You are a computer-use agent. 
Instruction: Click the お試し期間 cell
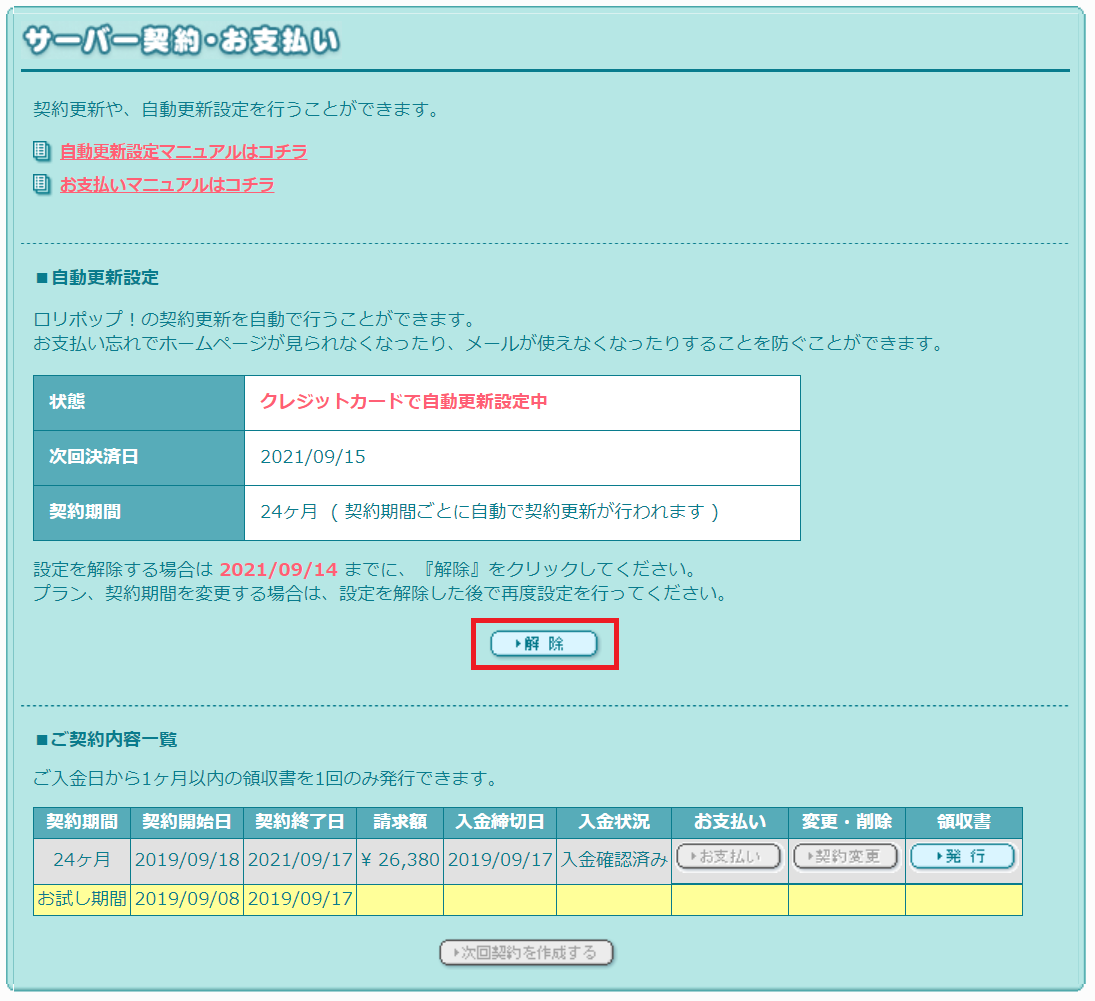click(x=82, y=900)
